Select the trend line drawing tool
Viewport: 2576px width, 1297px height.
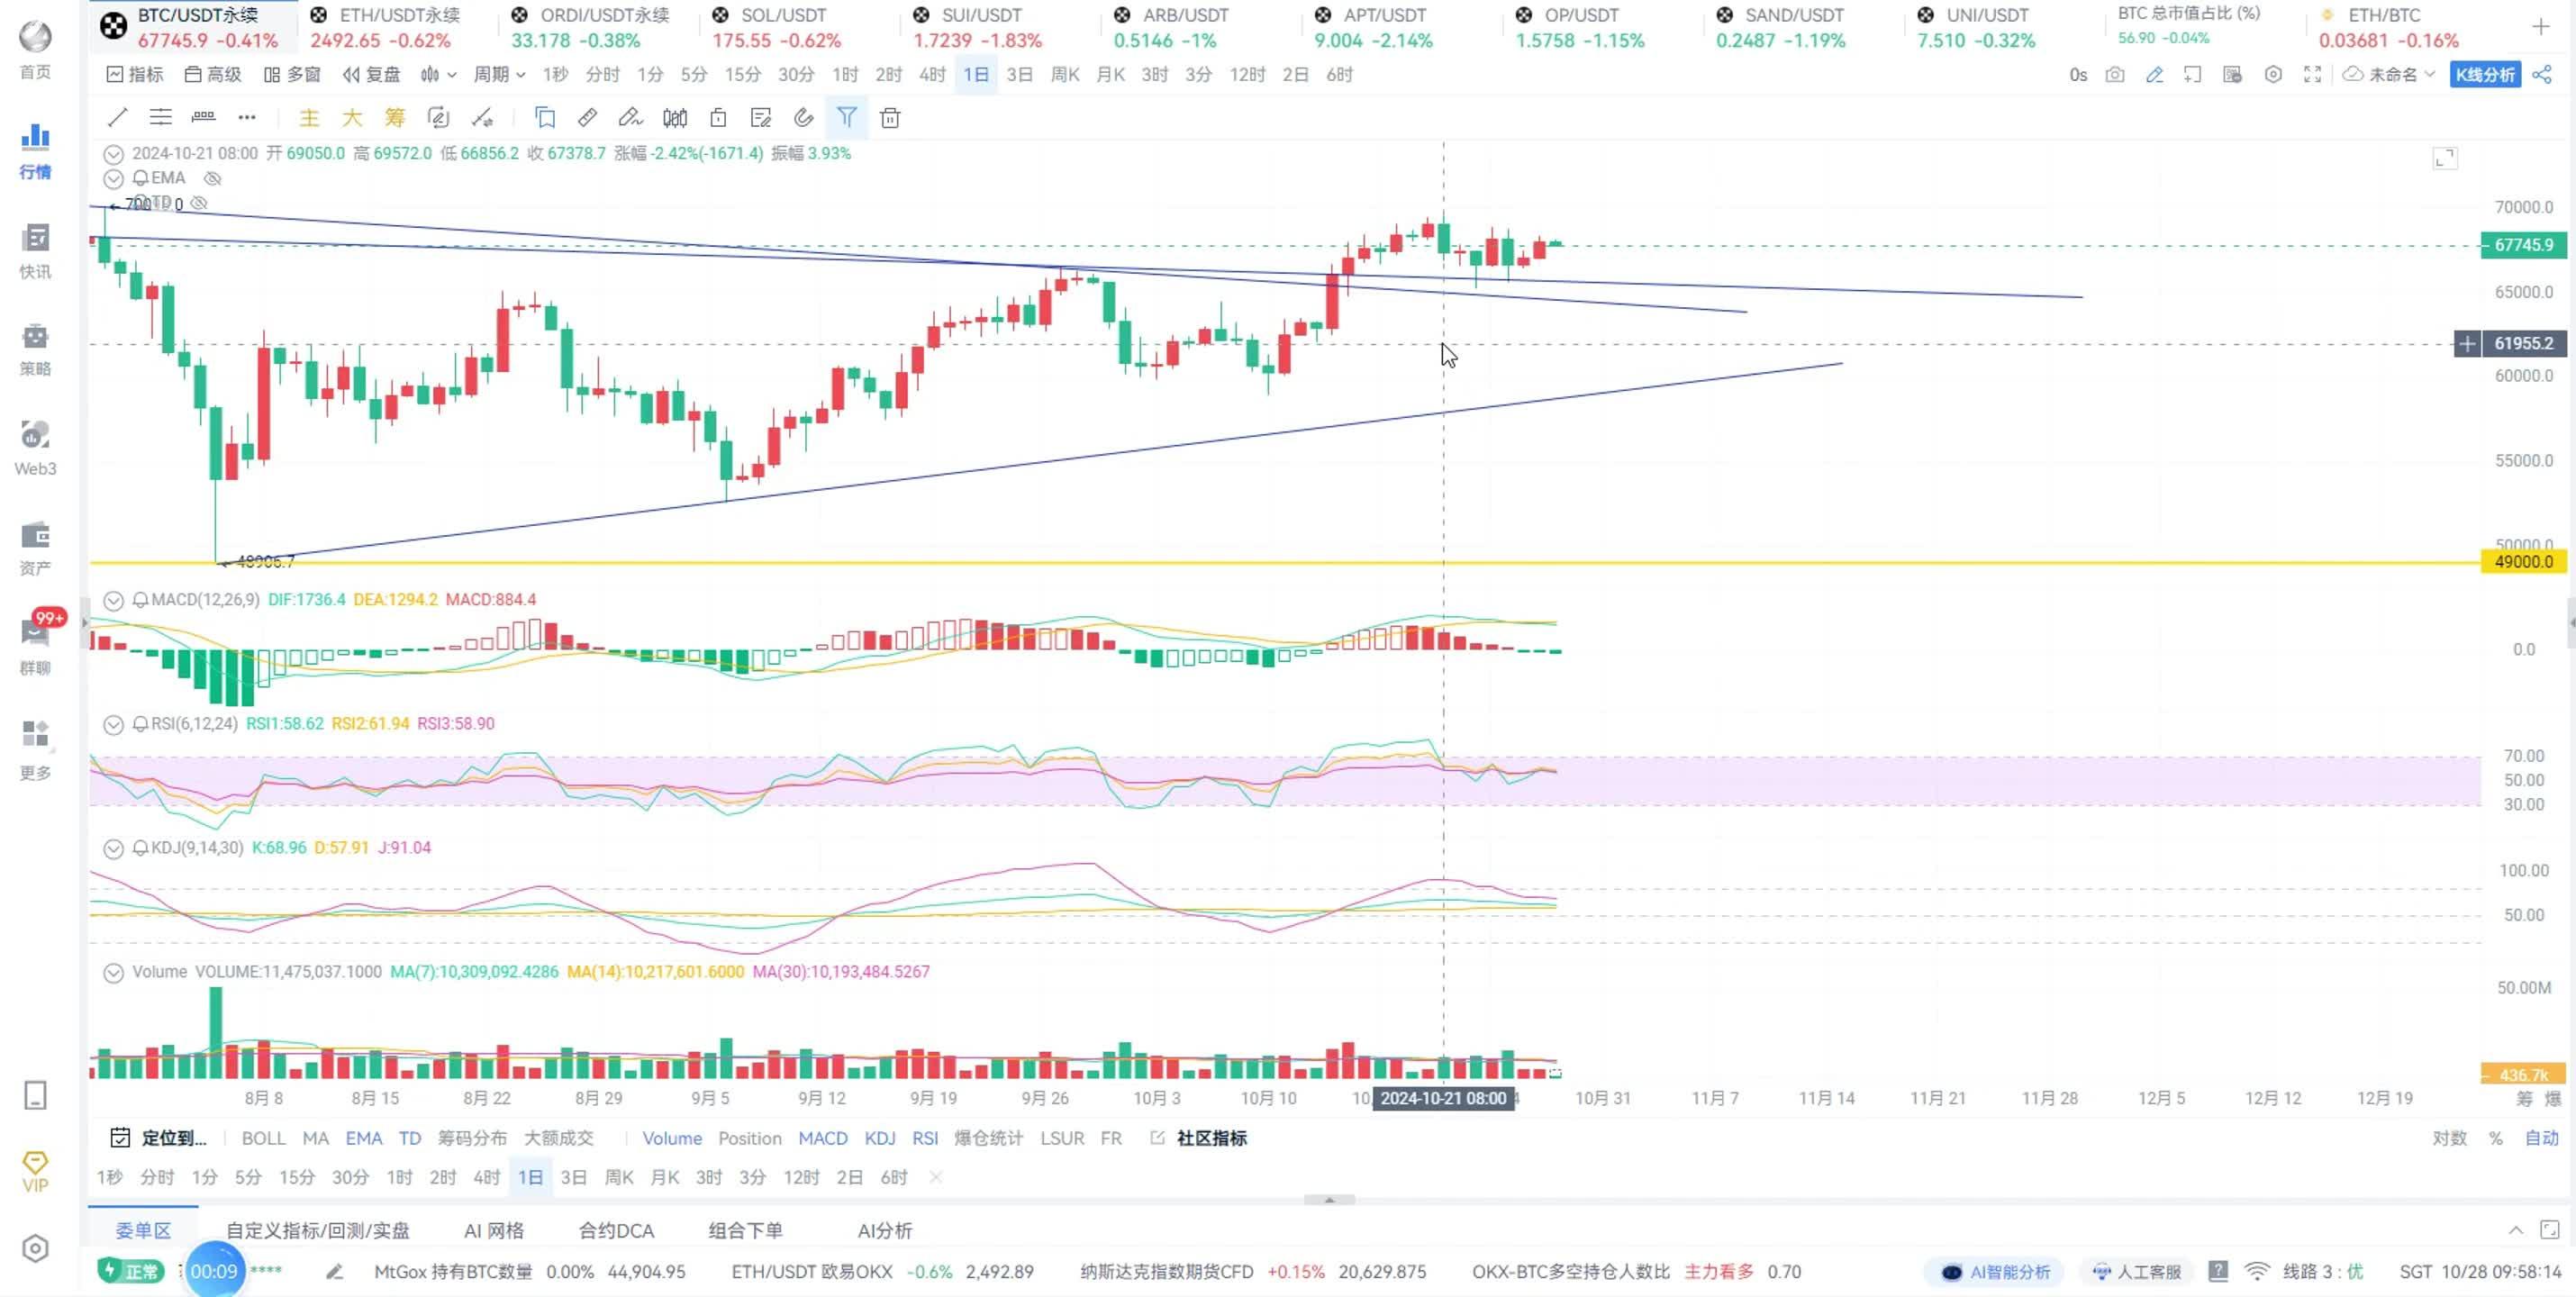point(117,118)
